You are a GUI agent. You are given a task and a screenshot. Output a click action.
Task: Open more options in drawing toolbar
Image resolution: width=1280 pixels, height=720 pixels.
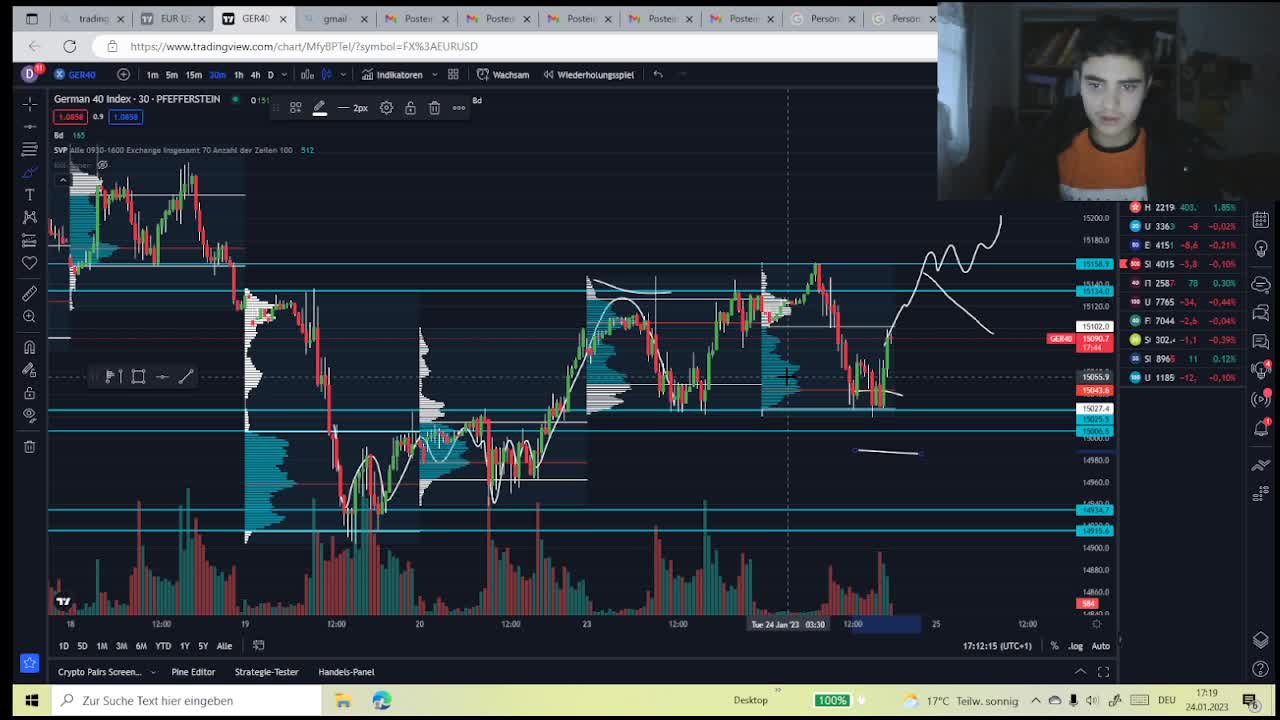[459, 108]
